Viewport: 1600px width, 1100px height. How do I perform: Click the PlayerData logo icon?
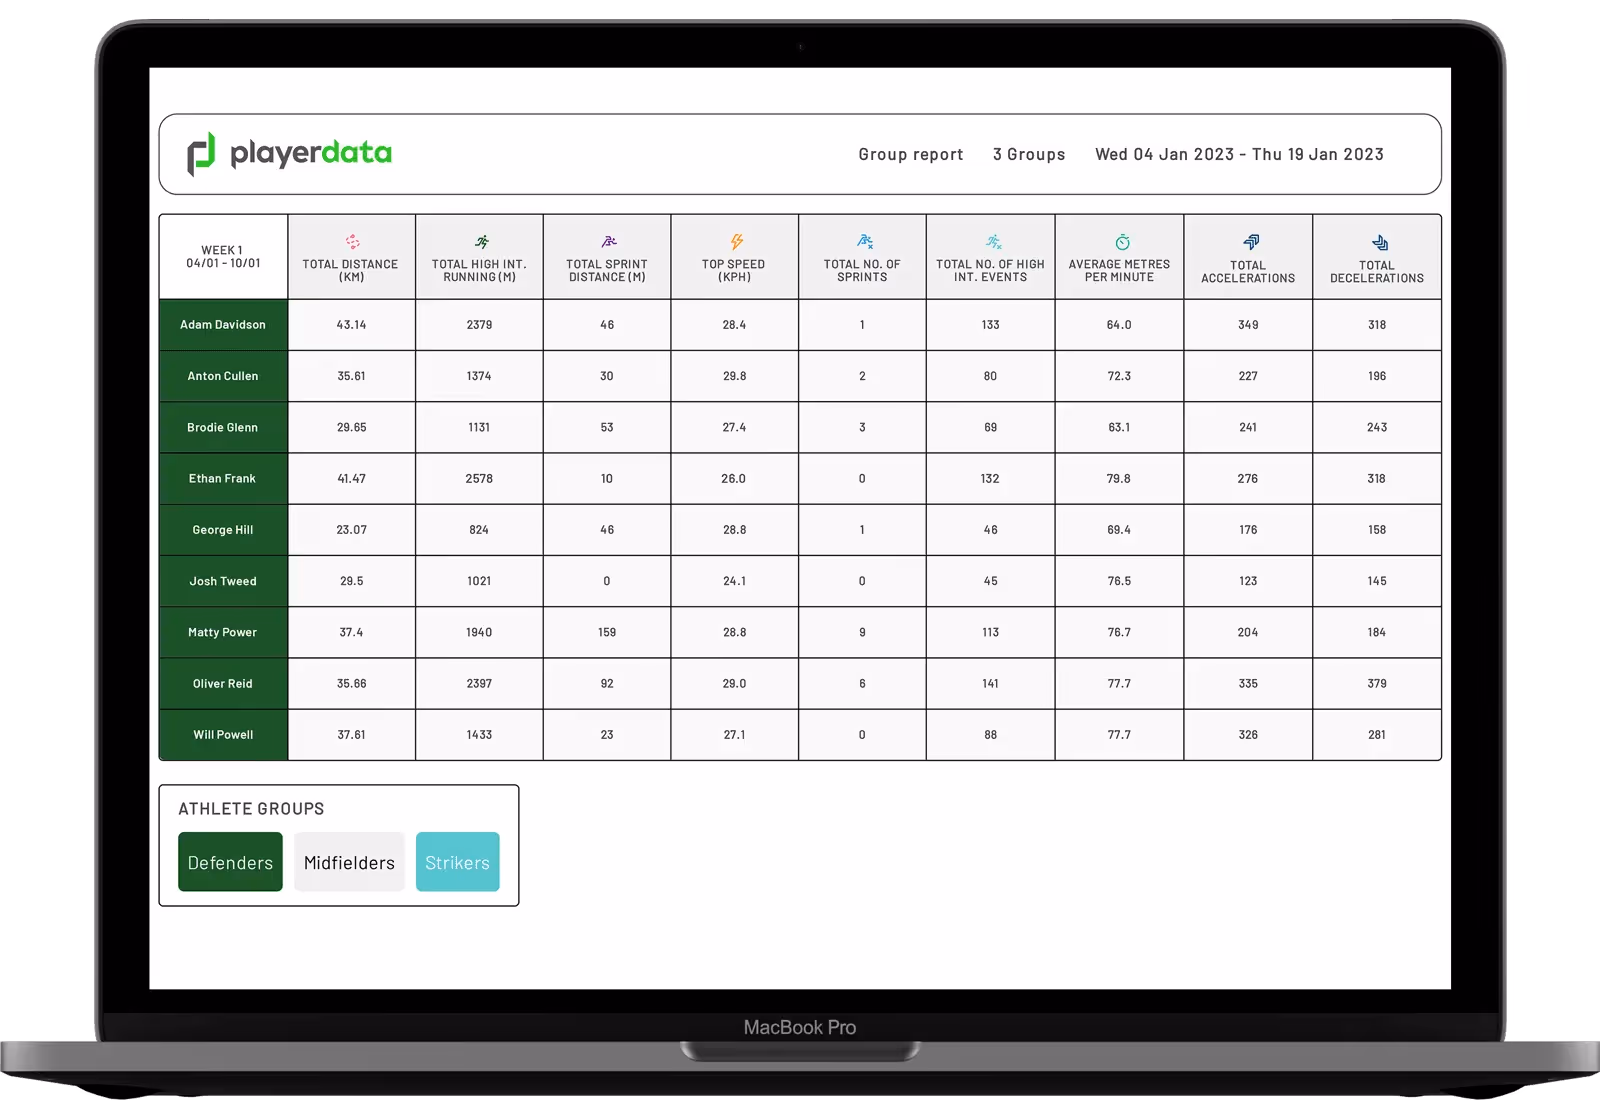[201, 154]
